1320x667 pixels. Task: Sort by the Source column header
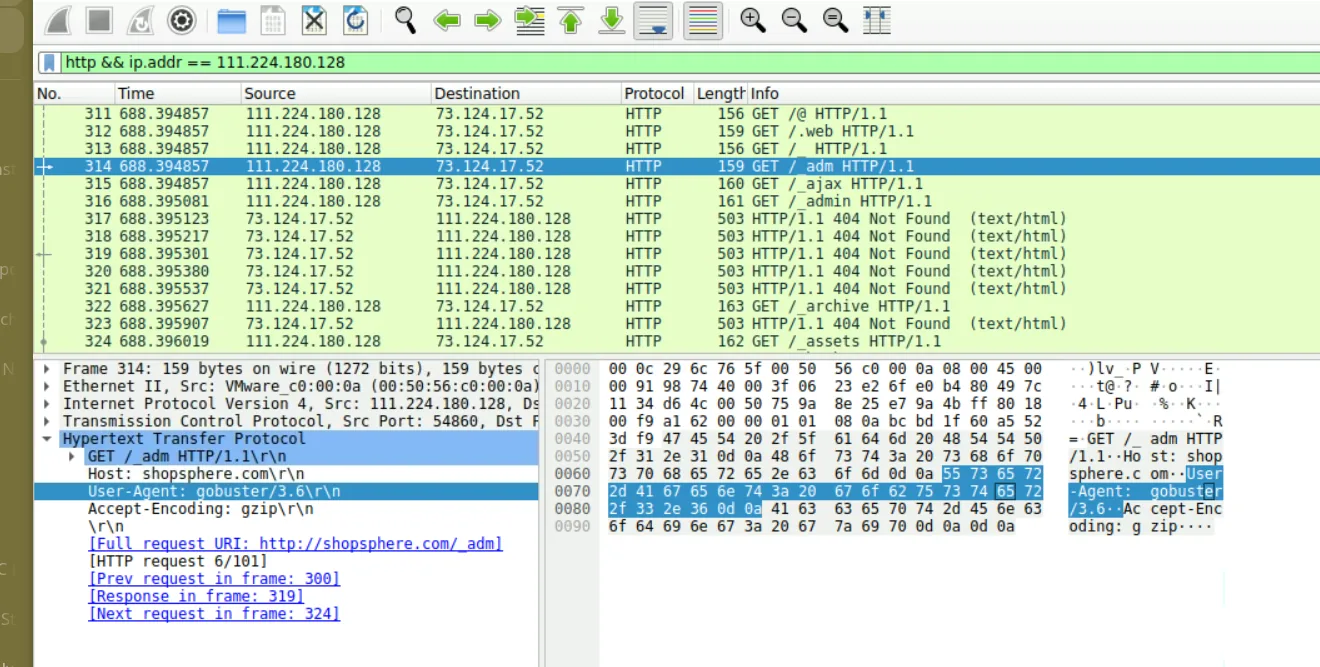(334, 93)
